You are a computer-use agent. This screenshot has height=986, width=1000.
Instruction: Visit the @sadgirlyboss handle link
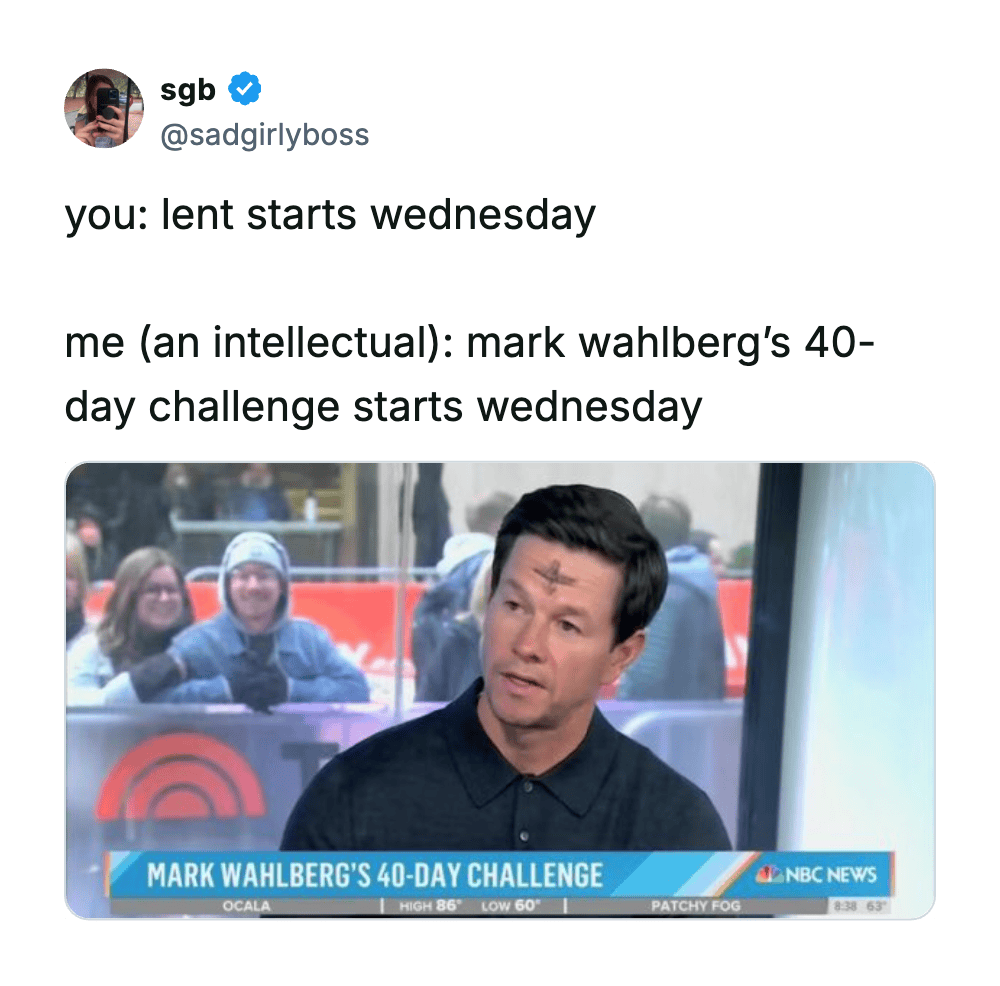point(265,135)
